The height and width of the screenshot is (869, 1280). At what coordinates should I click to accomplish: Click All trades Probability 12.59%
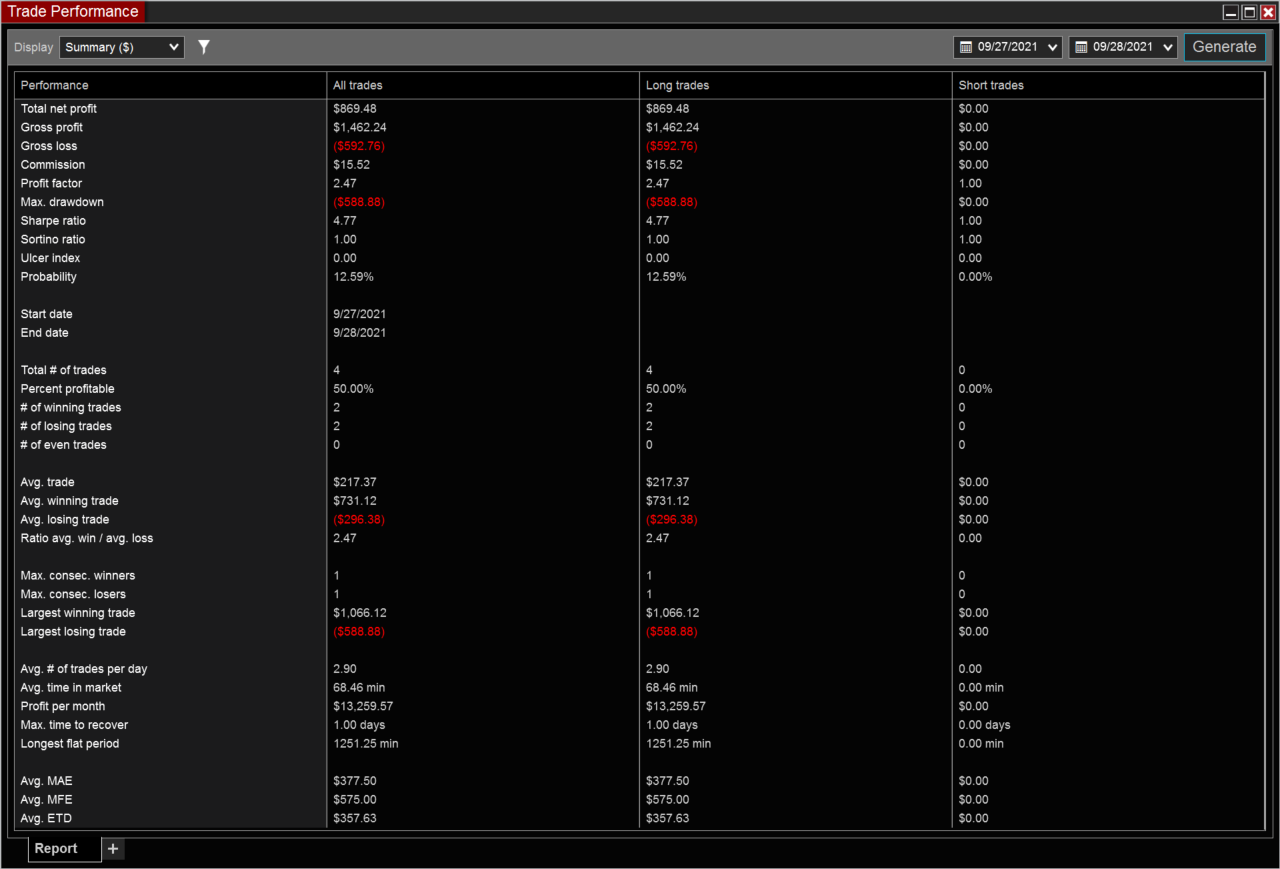pos(353,276)
